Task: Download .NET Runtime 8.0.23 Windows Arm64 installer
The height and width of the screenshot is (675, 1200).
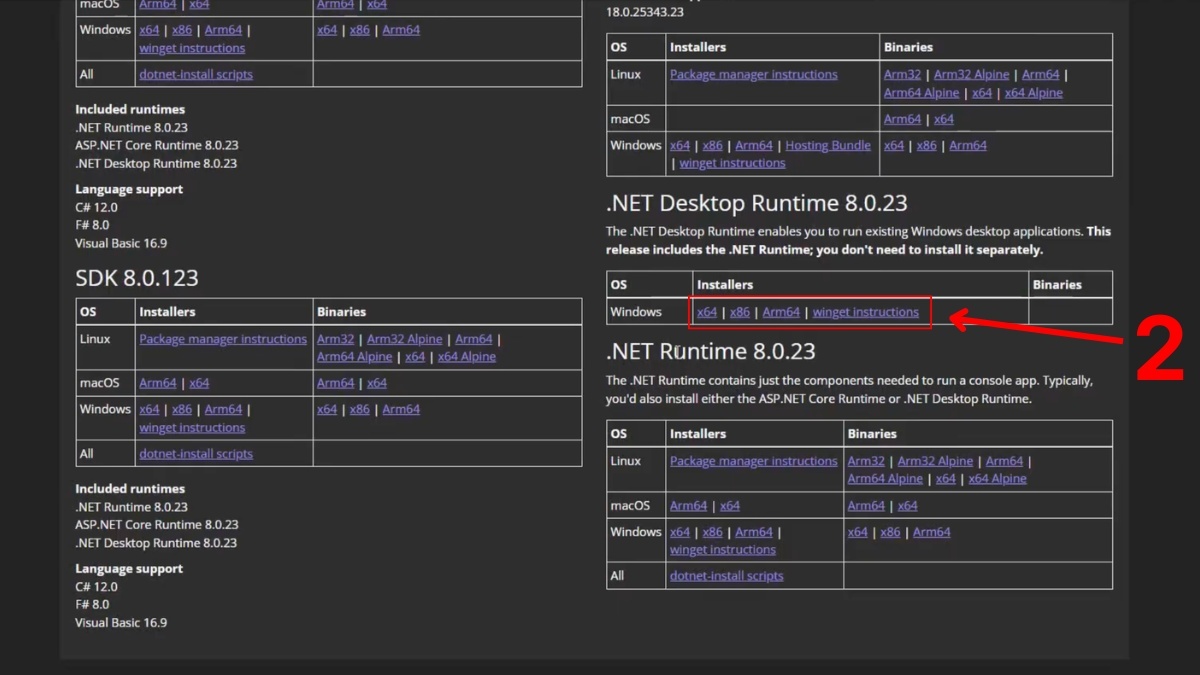Action: pos(754,532)
